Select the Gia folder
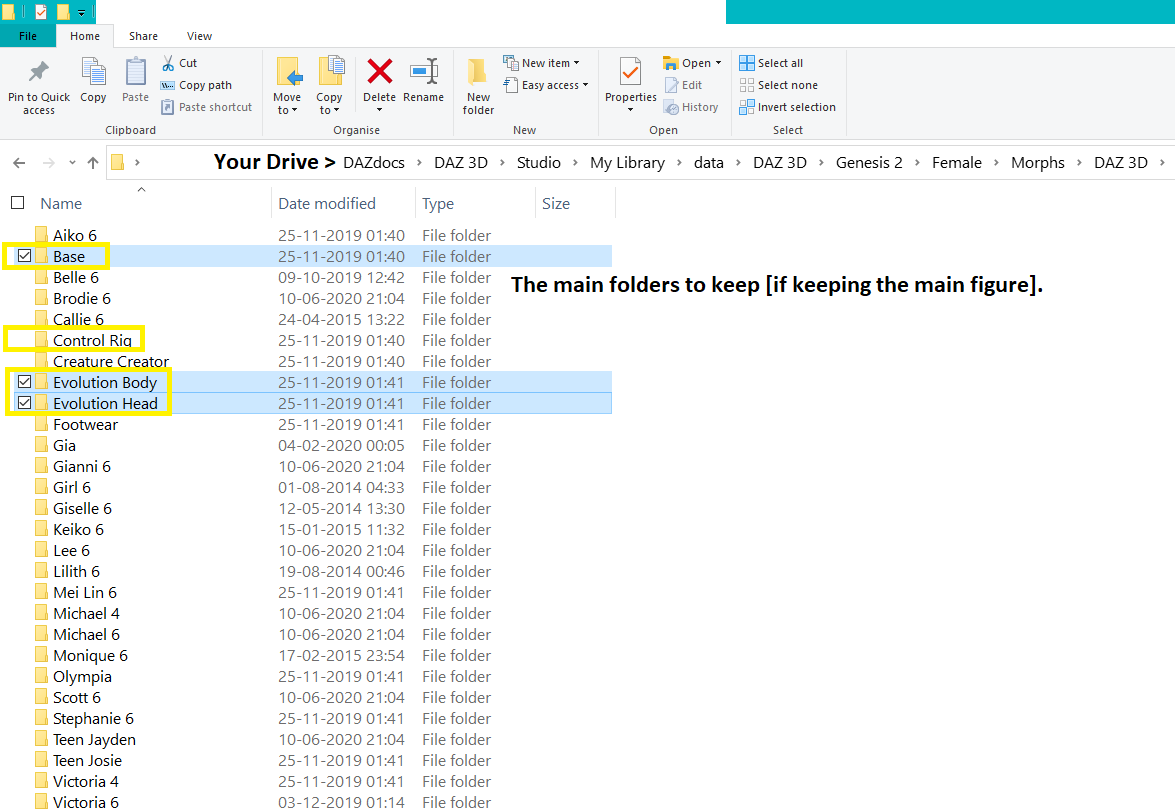Viewport: 1175px width, 812px height. [64, 445]
